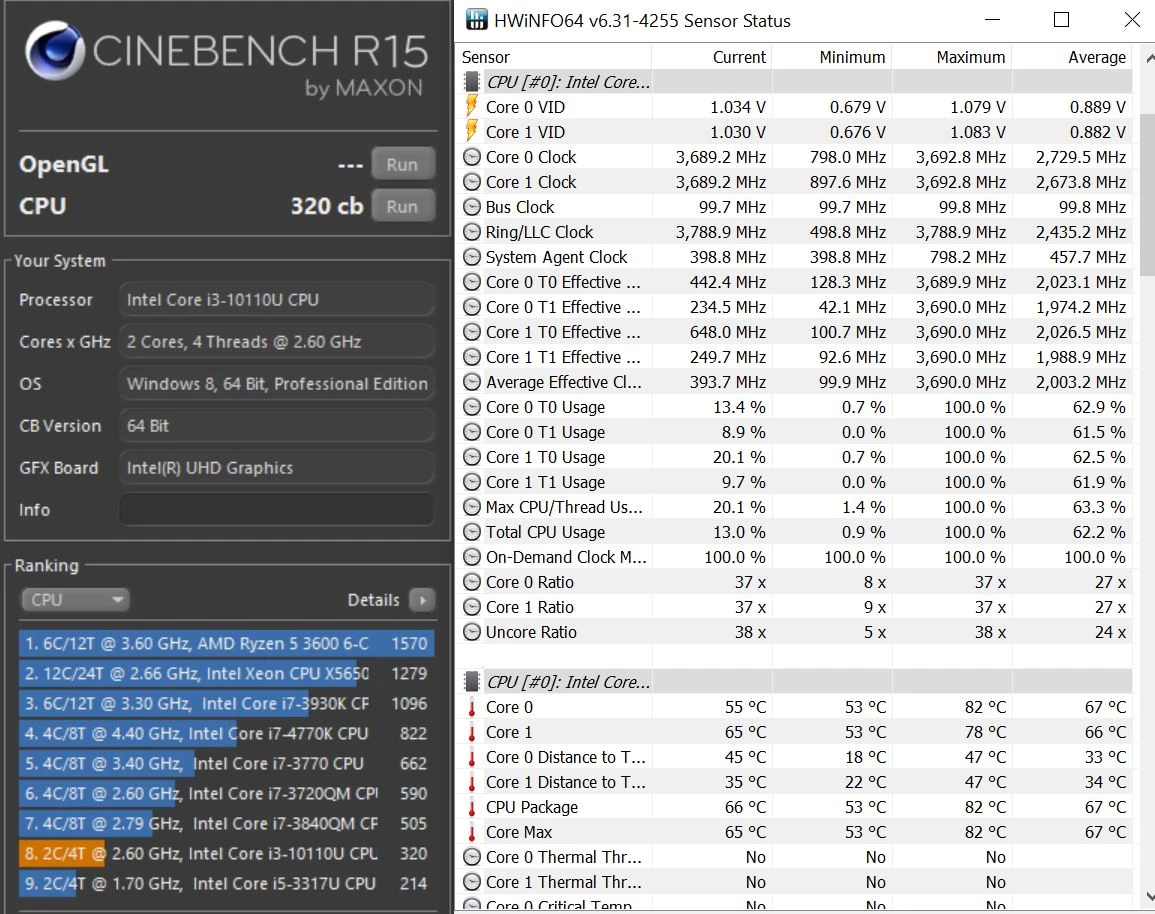The width and height of the screenshot is (1155, 914).
Task: Click the Info input field in Cinebench
Action: [276, 509]
